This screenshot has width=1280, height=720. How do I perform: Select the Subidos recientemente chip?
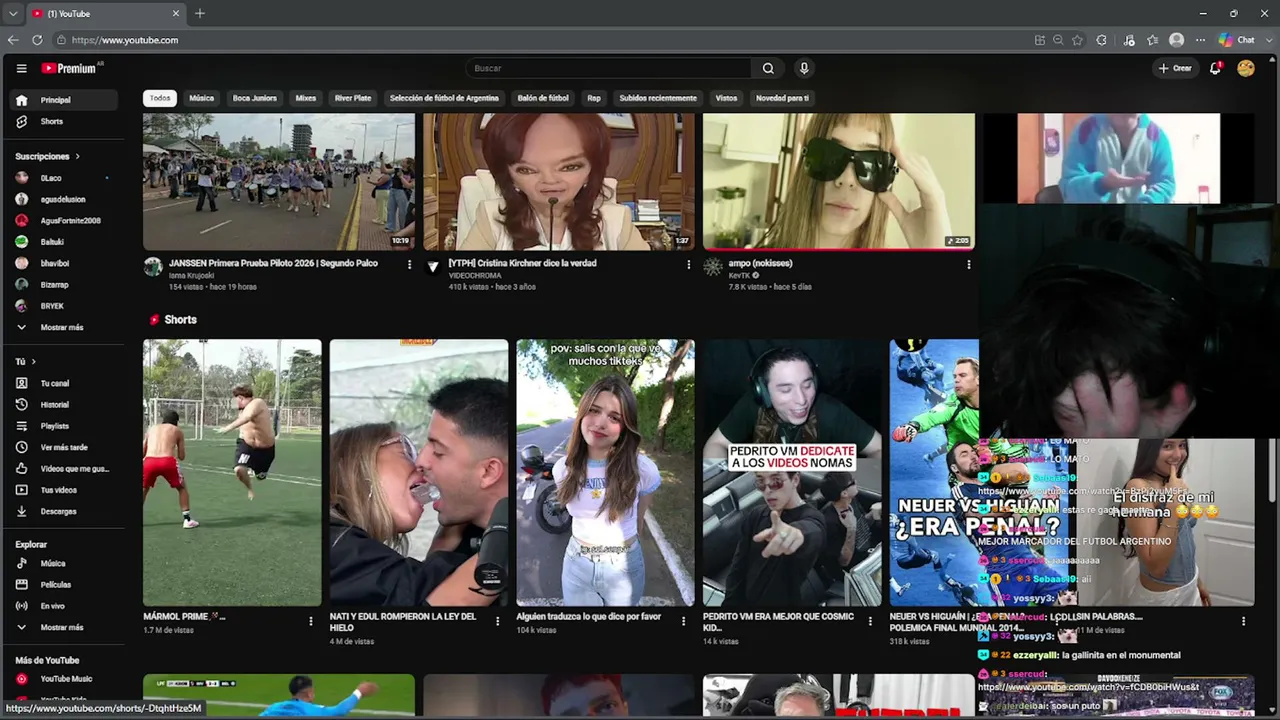click(658, 98)
